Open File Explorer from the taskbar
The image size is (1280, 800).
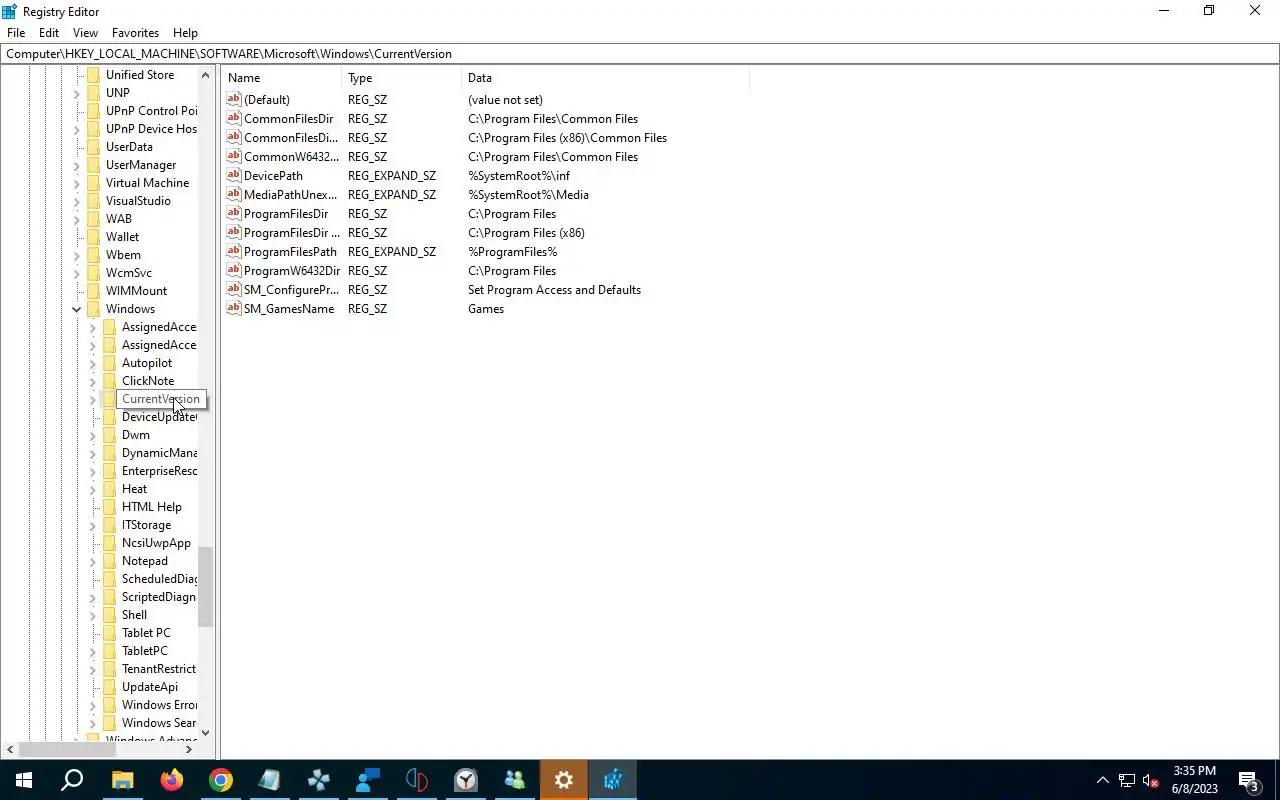(122, 780)
